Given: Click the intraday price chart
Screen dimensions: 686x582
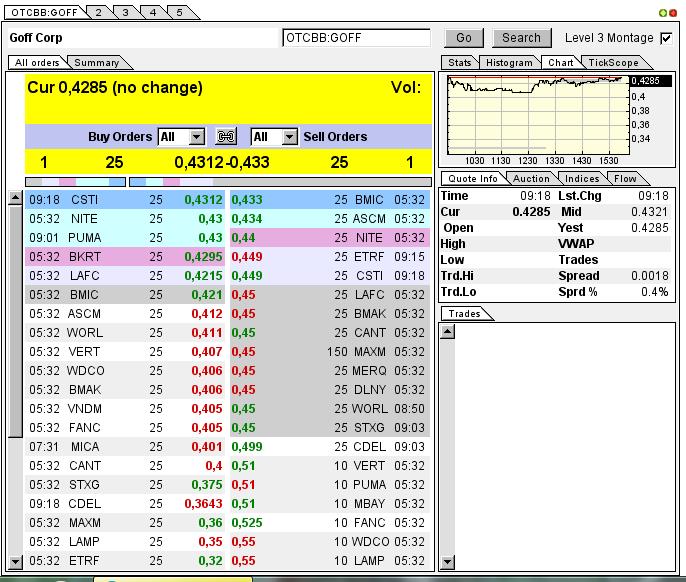Looking at the screenshot, I should [x=538, y=115].
